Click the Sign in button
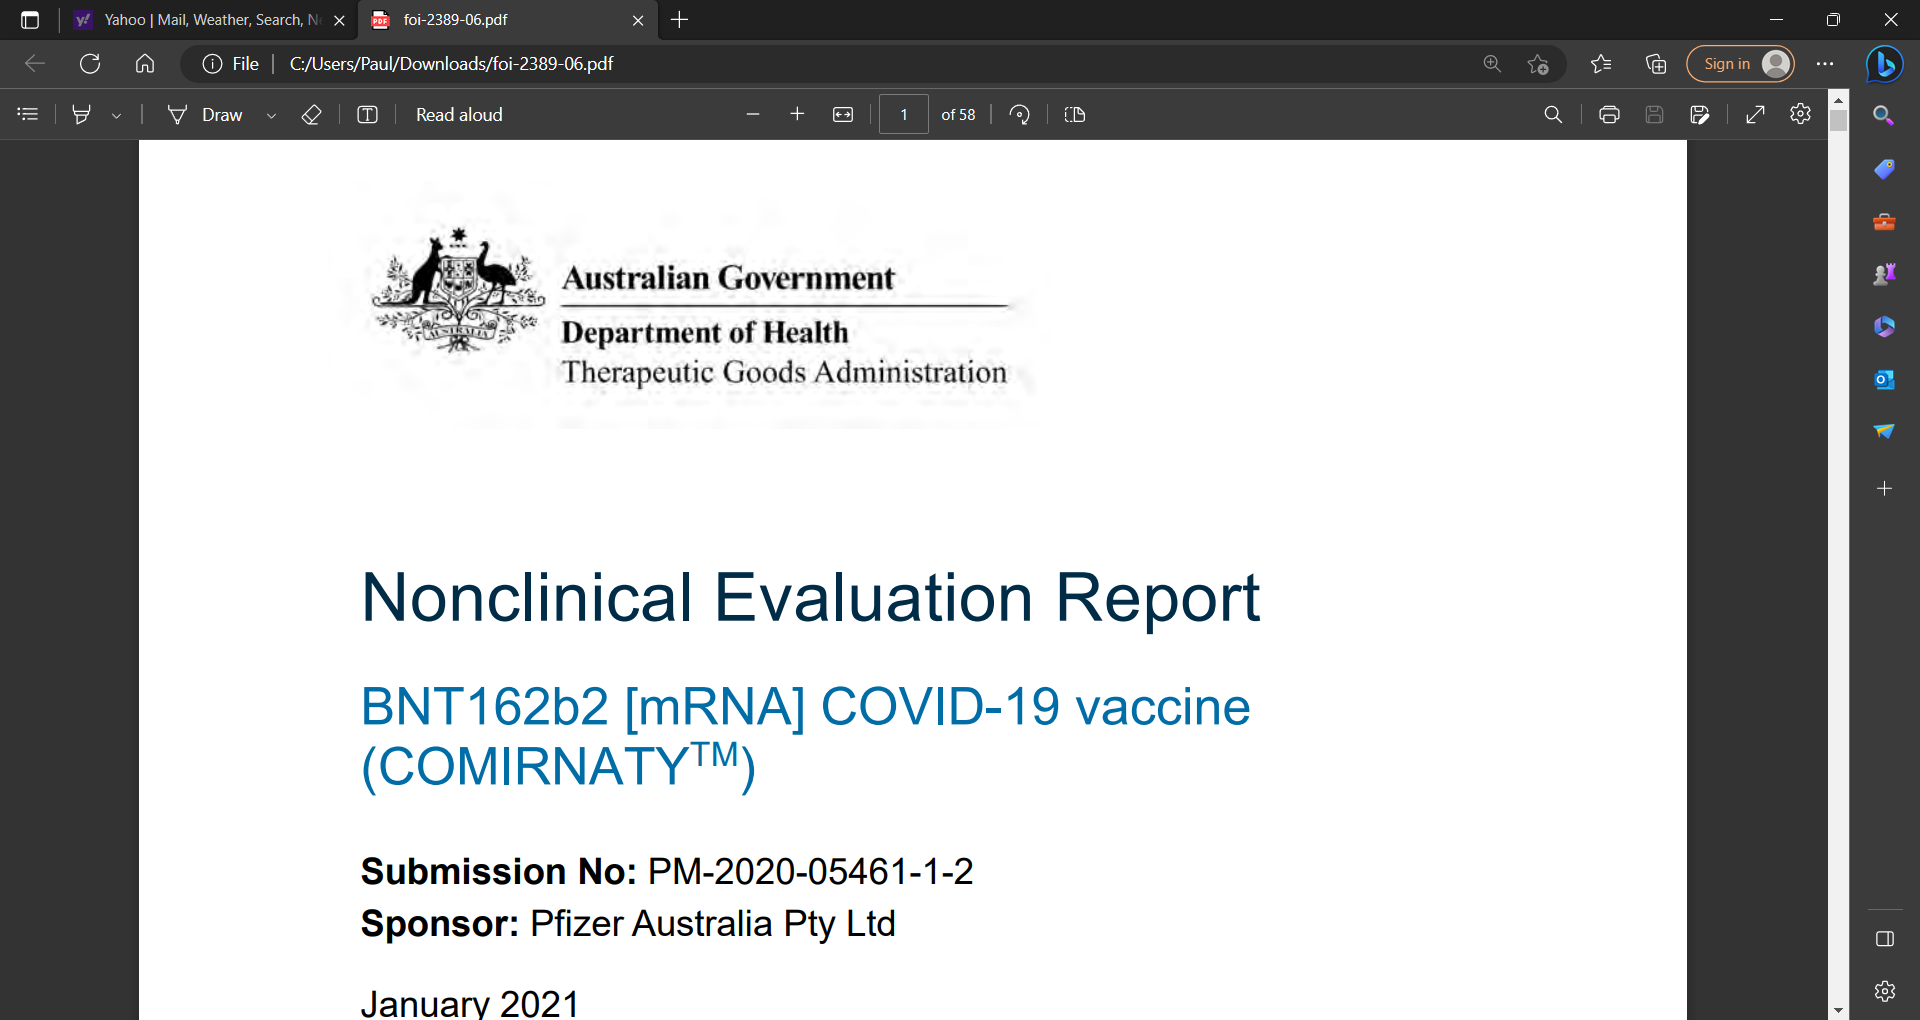 pyautogui.click(x=1740, y=64)
